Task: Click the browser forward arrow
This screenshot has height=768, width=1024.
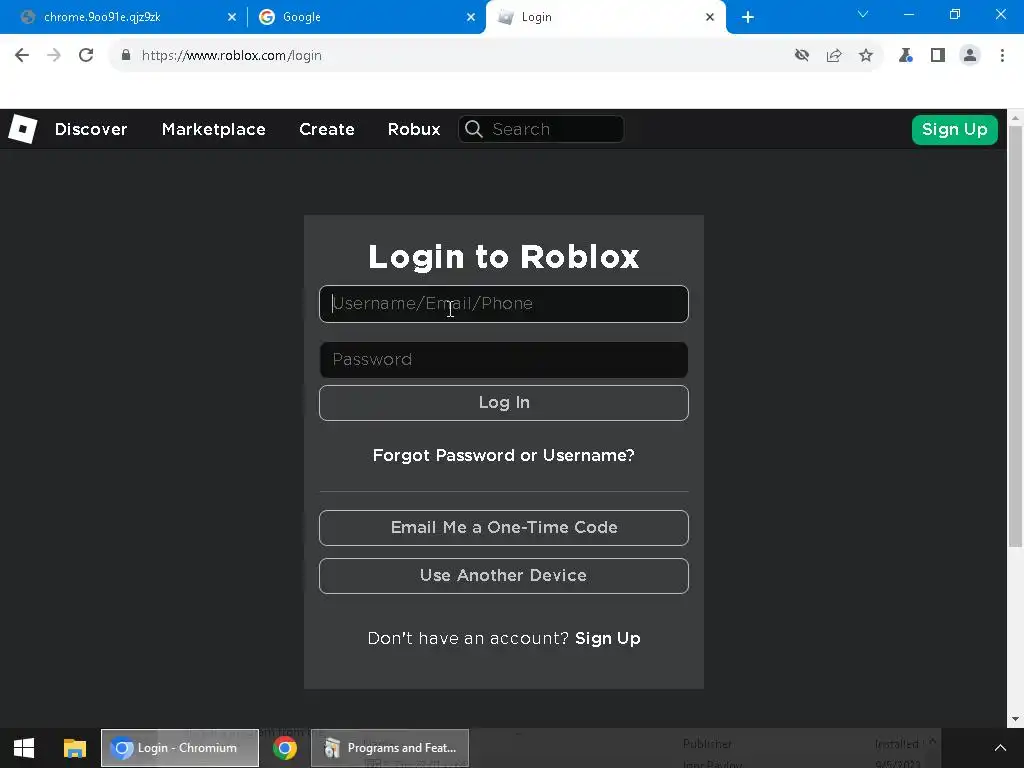Action: (x=54, y=56)
